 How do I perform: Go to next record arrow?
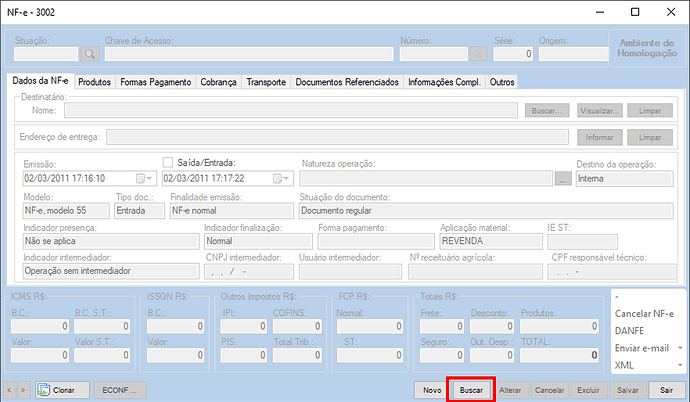23,390
